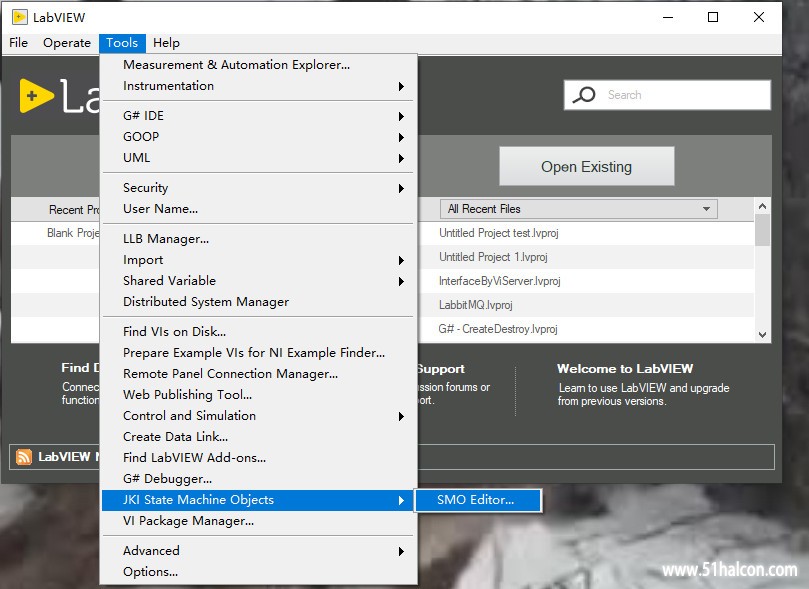Open G# - CreateDestroy.lvproj

tap(498, 329)
